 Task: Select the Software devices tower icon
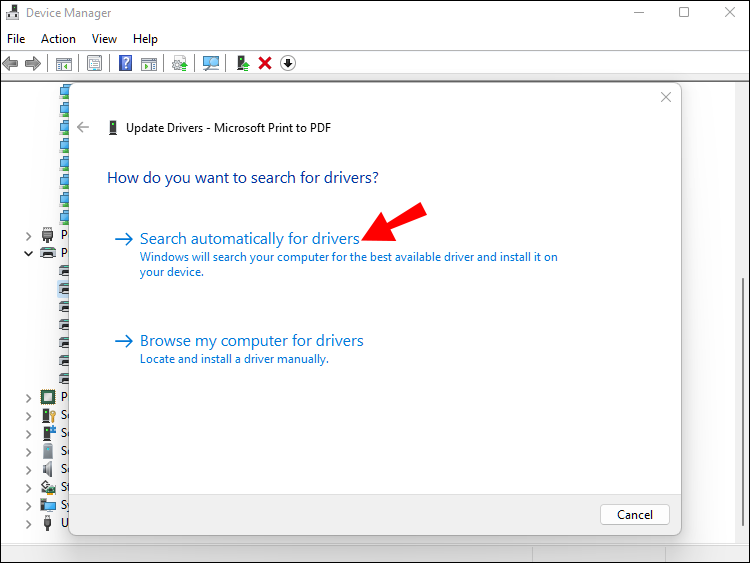tap(48, 451)
